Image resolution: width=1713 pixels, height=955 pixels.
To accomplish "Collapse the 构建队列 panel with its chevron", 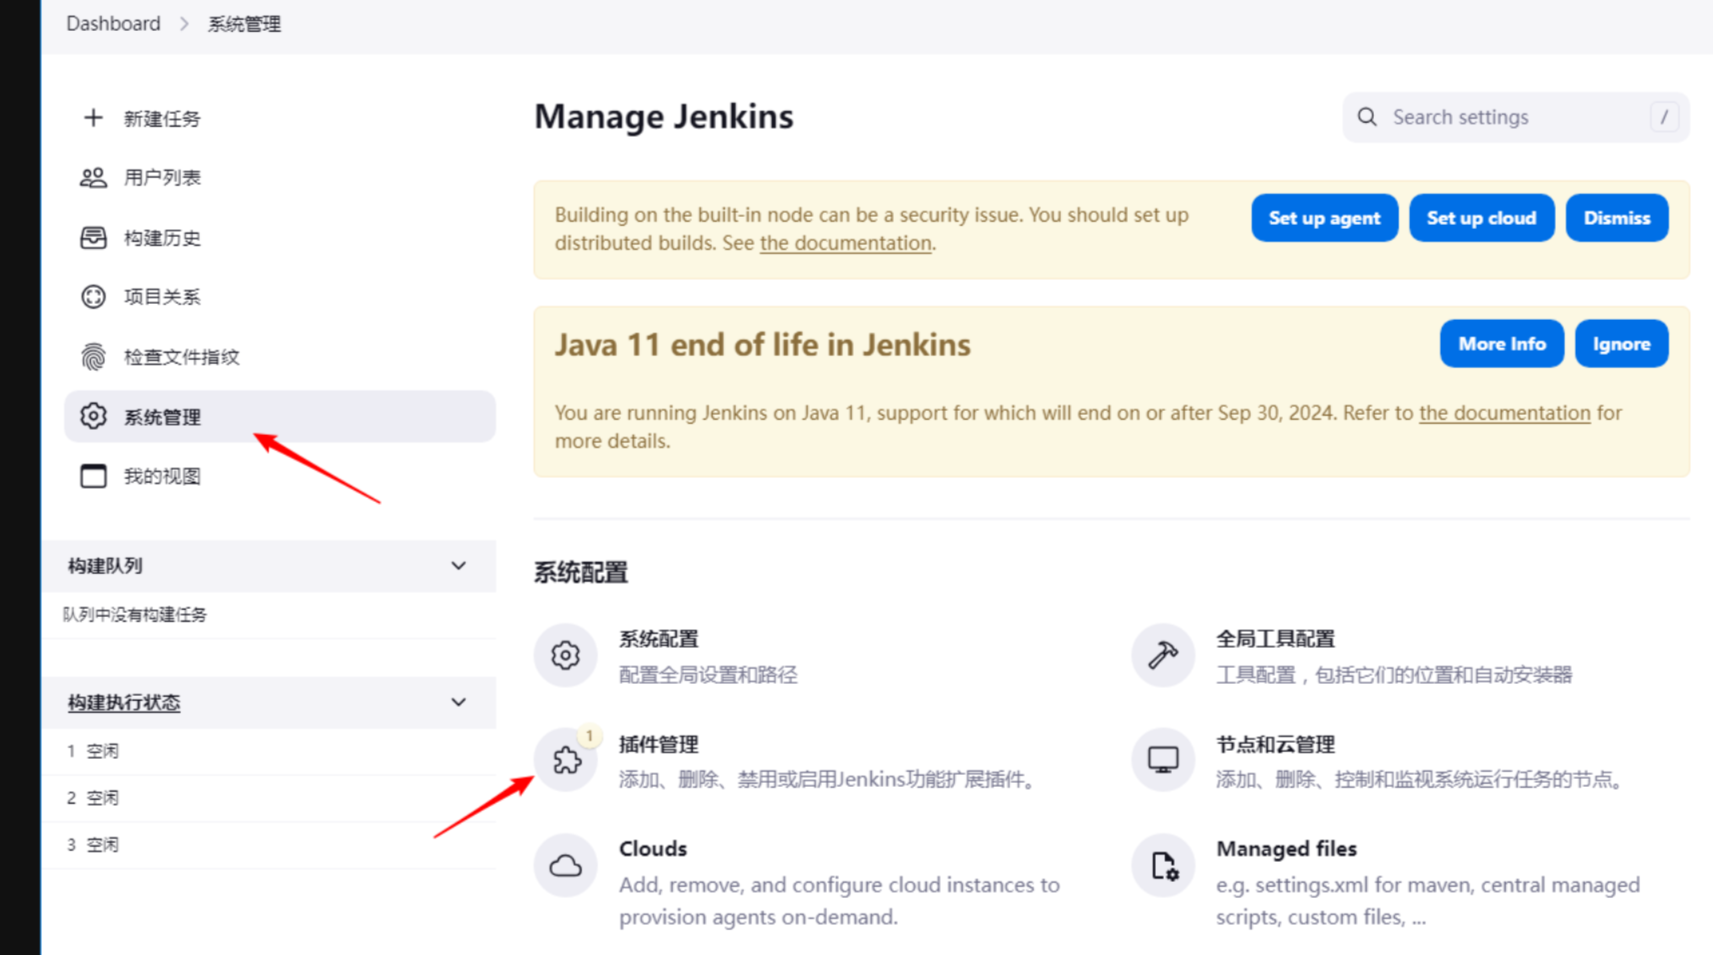I will tap(458, 566).
